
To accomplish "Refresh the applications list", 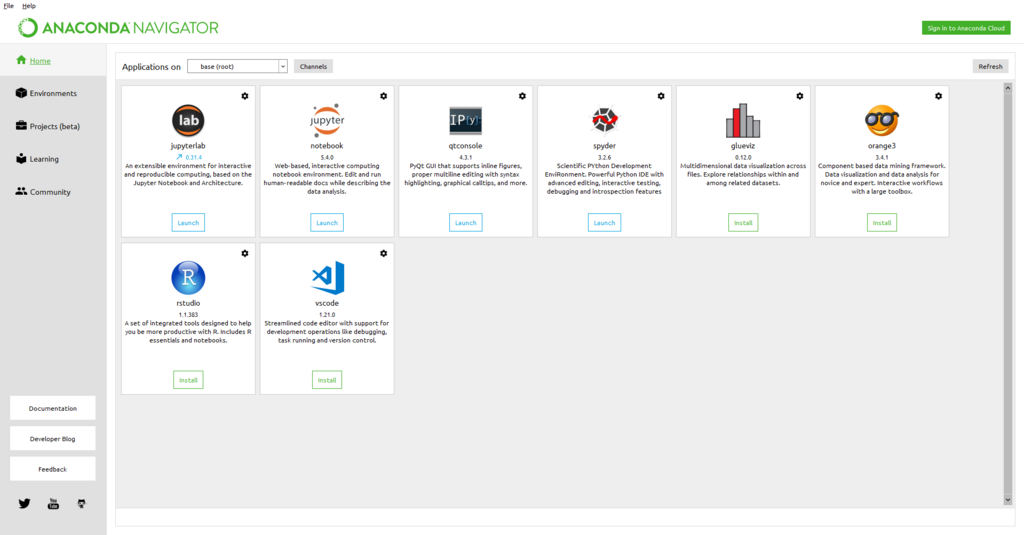I will [990, 66].
